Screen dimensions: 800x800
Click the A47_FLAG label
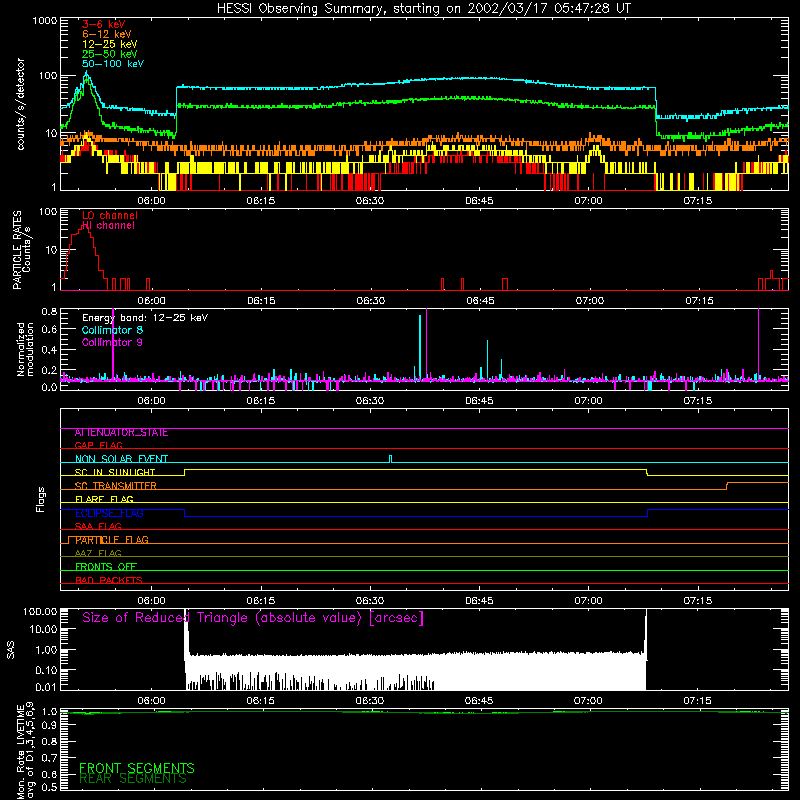(x=98, y=554)
